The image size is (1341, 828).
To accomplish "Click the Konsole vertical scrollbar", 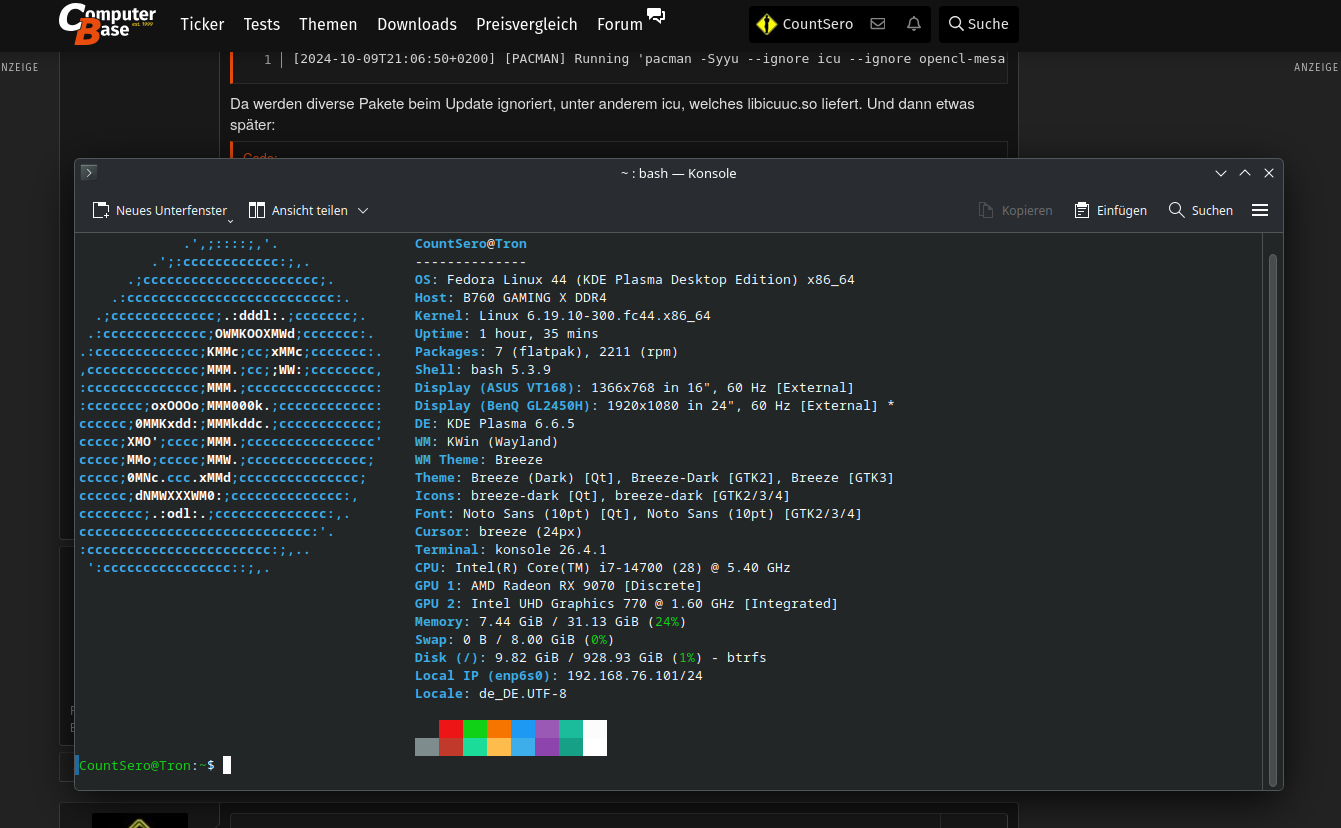I will click(x=1272, y=519).
